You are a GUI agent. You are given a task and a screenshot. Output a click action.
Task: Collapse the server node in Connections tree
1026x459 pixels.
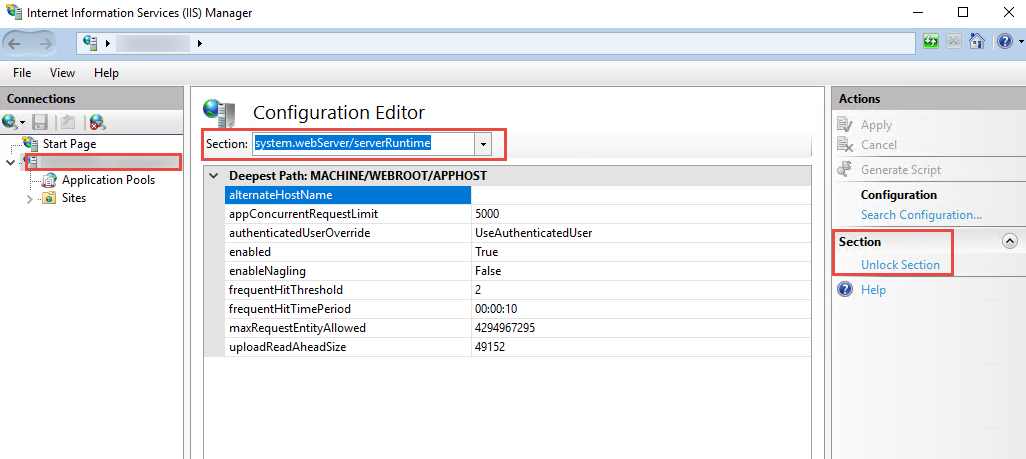pyautogui.click(x=11, y=162)
